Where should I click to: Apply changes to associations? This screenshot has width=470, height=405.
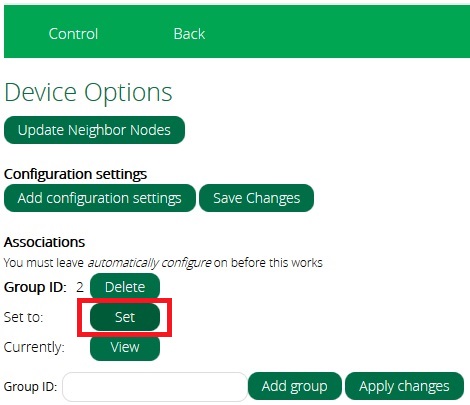click(404, 386)
